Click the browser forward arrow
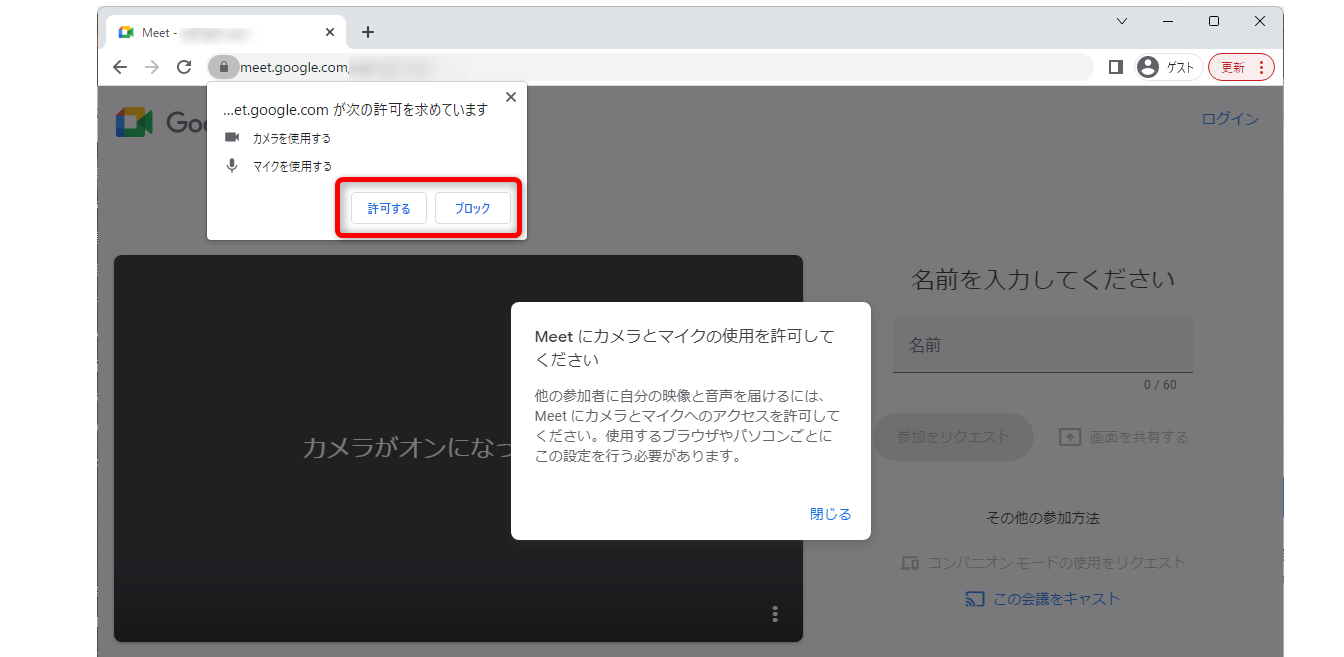 pyautogui.click(x=152, y=67)
